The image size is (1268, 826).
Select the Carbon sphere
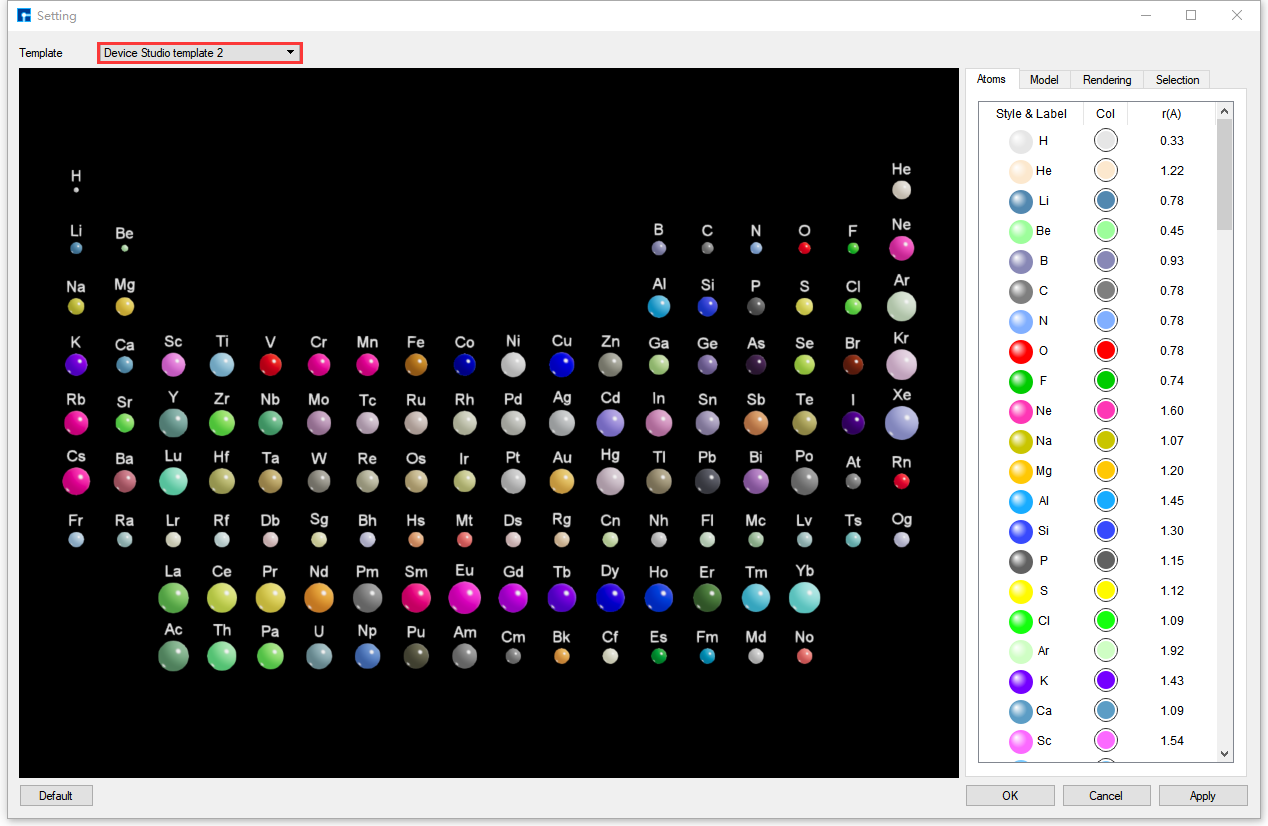(707, 248)
